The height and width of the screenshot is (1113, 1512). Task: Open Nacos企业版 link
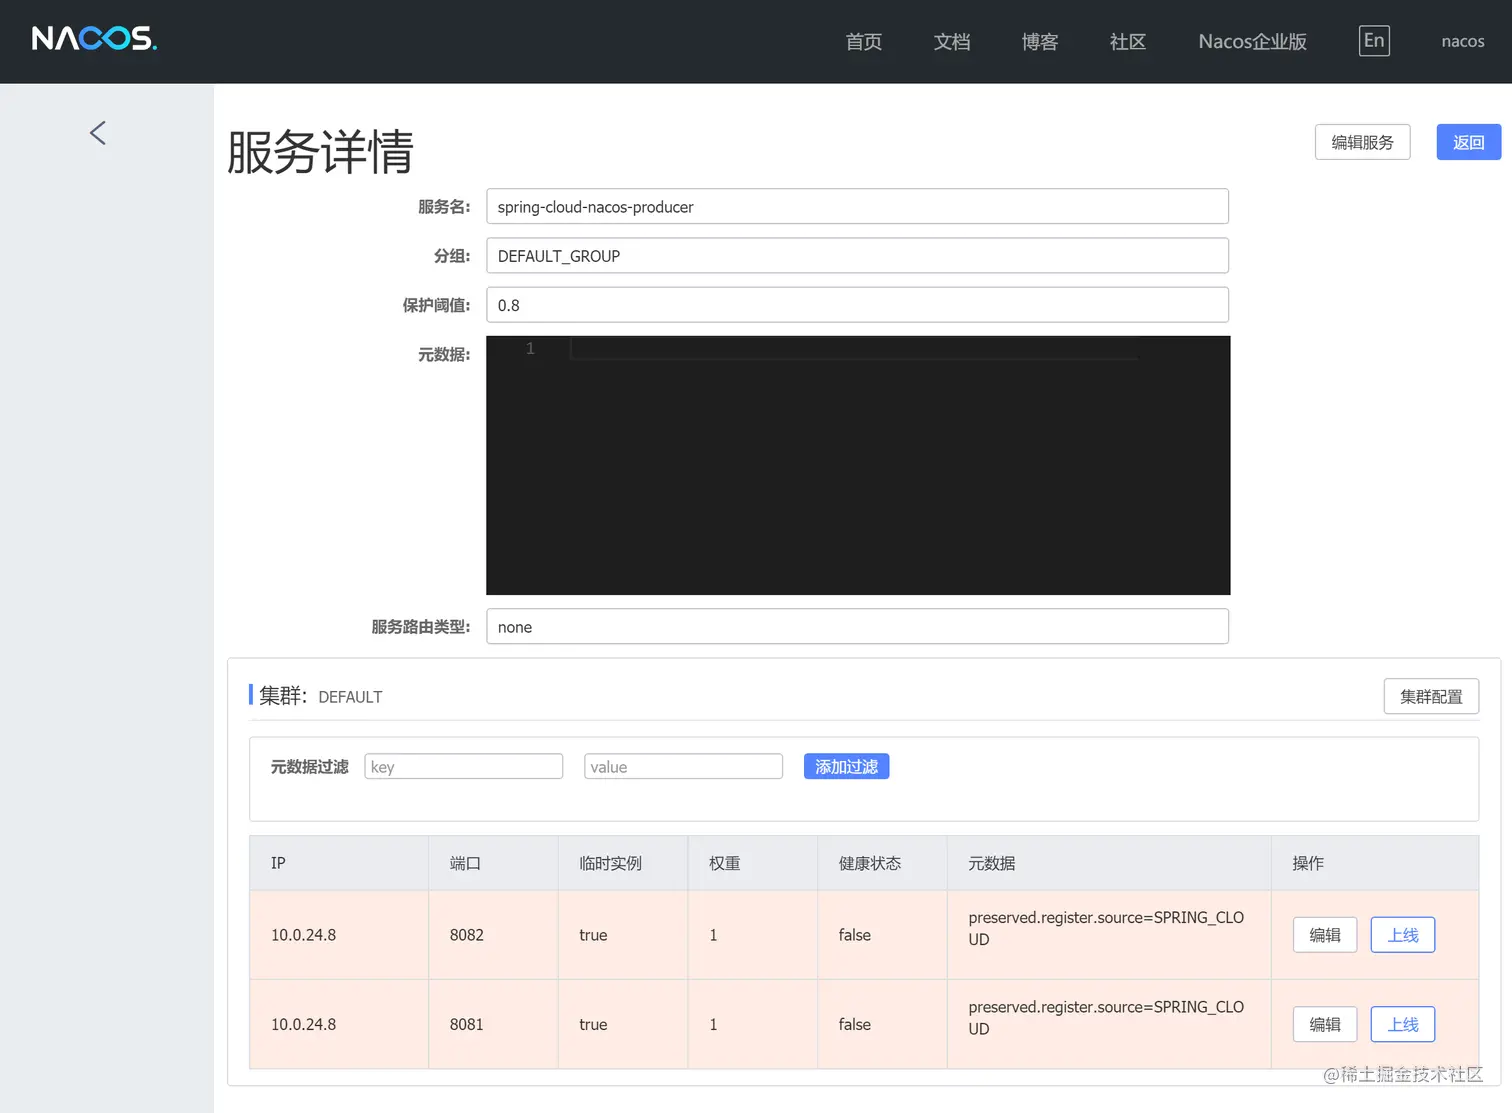coord(1252,41)
